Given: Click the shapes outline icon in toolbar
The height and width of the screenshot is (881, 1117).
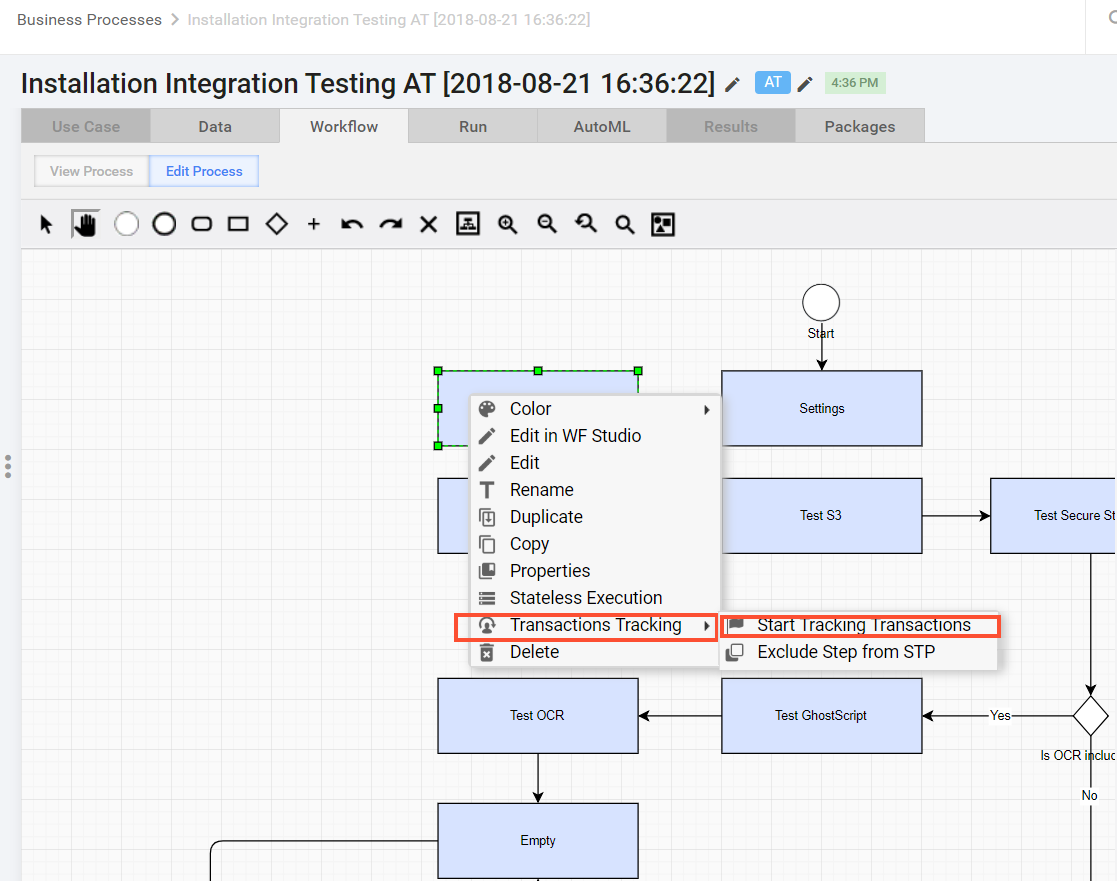Looking at the screenshot, I should pyautogui.click(x=663, y=224).
